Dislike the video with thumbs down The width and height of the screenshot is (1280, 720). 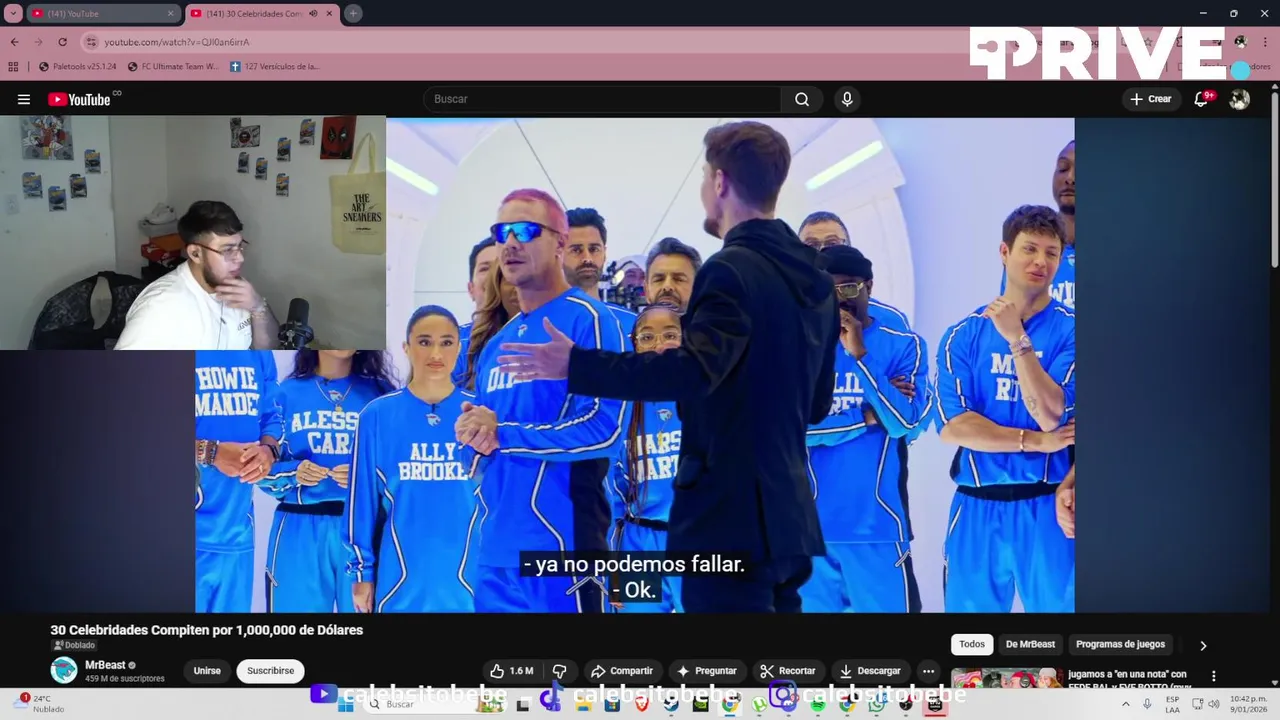coord(560,671)
